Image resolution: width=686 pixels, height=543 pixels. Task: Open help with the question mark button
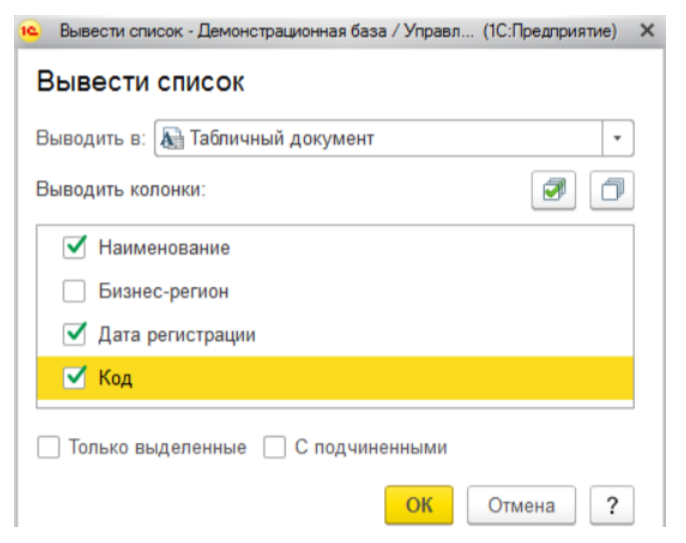pyautogui.click(x=612, y=505)
